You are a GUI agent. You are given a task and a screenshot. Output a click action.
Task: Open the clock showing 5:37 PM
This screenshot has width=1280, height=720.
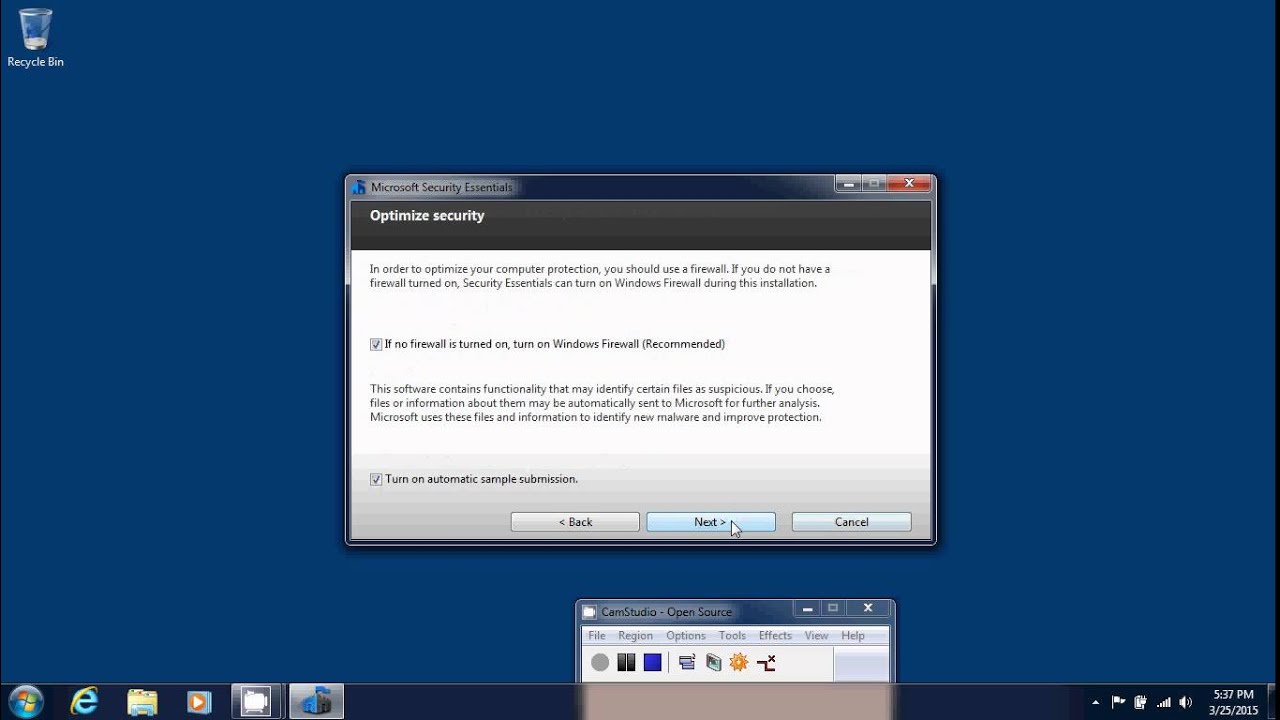click(1233, 702)
